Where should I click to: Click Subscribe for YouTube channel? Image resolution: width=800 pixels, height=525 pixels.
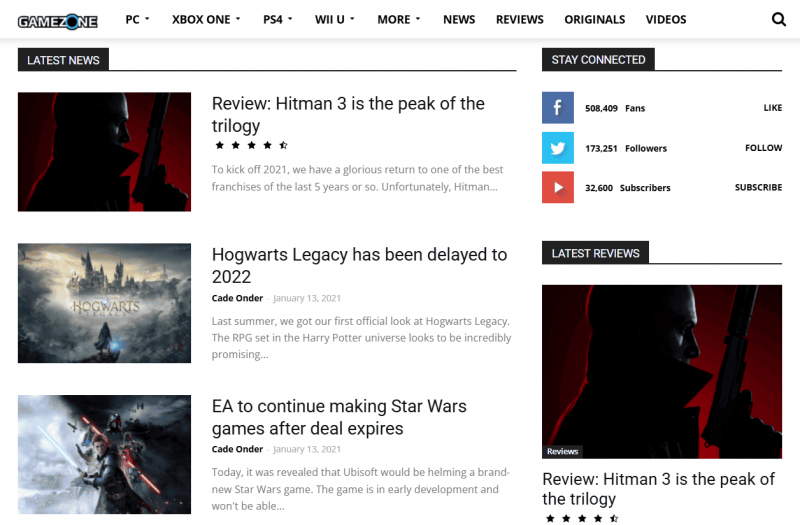tap(758, 188)
